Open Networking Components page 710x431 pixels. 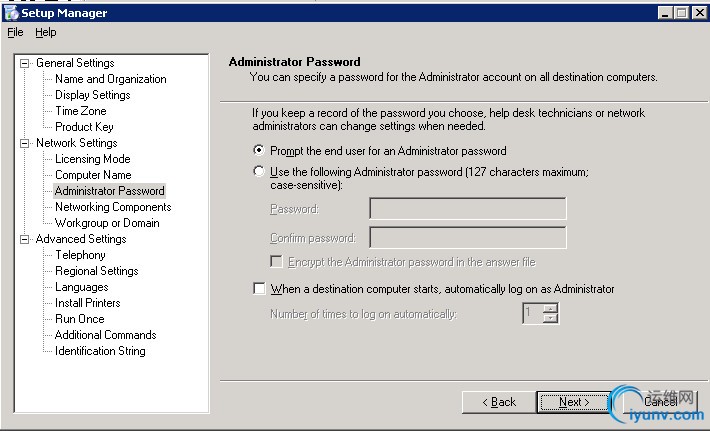point(113,207)
